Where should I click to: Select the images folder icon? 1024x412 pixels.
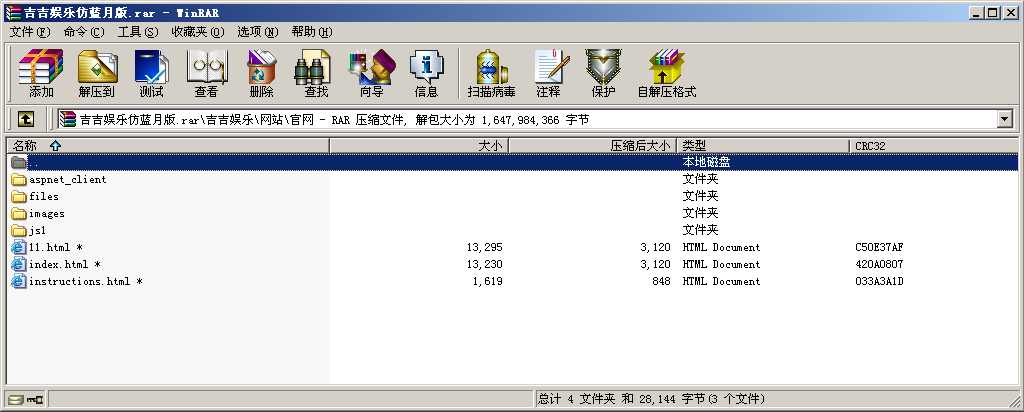pyautogui.click(x=19, y=214)
